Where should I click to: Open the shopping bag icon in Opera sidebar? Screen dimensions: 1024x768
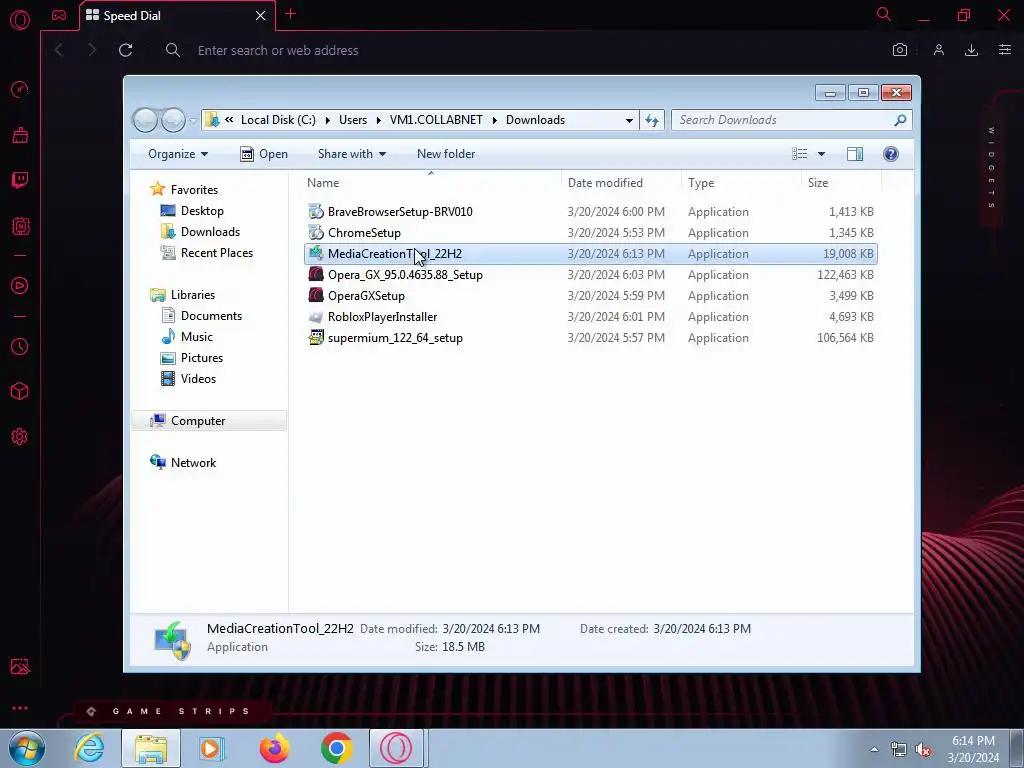[20, 135]
